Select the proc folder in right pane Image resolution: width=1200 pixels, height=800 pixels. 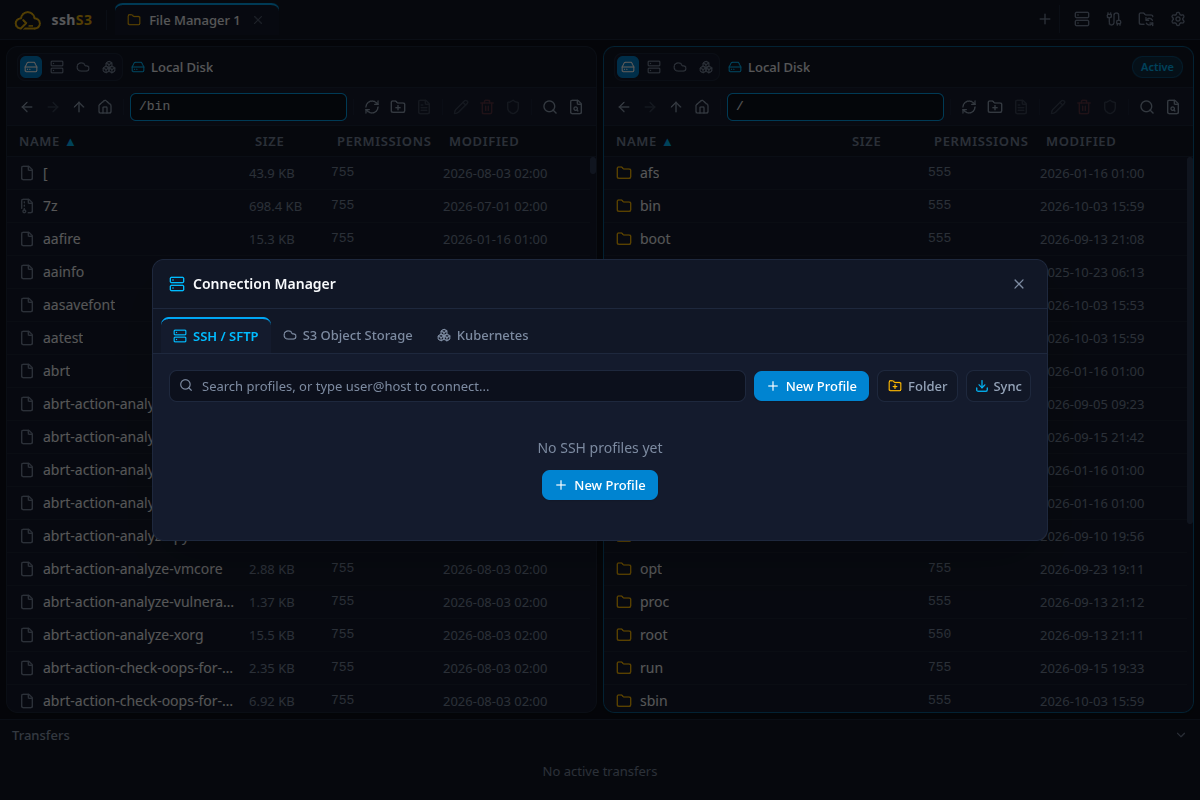[895, 602]
